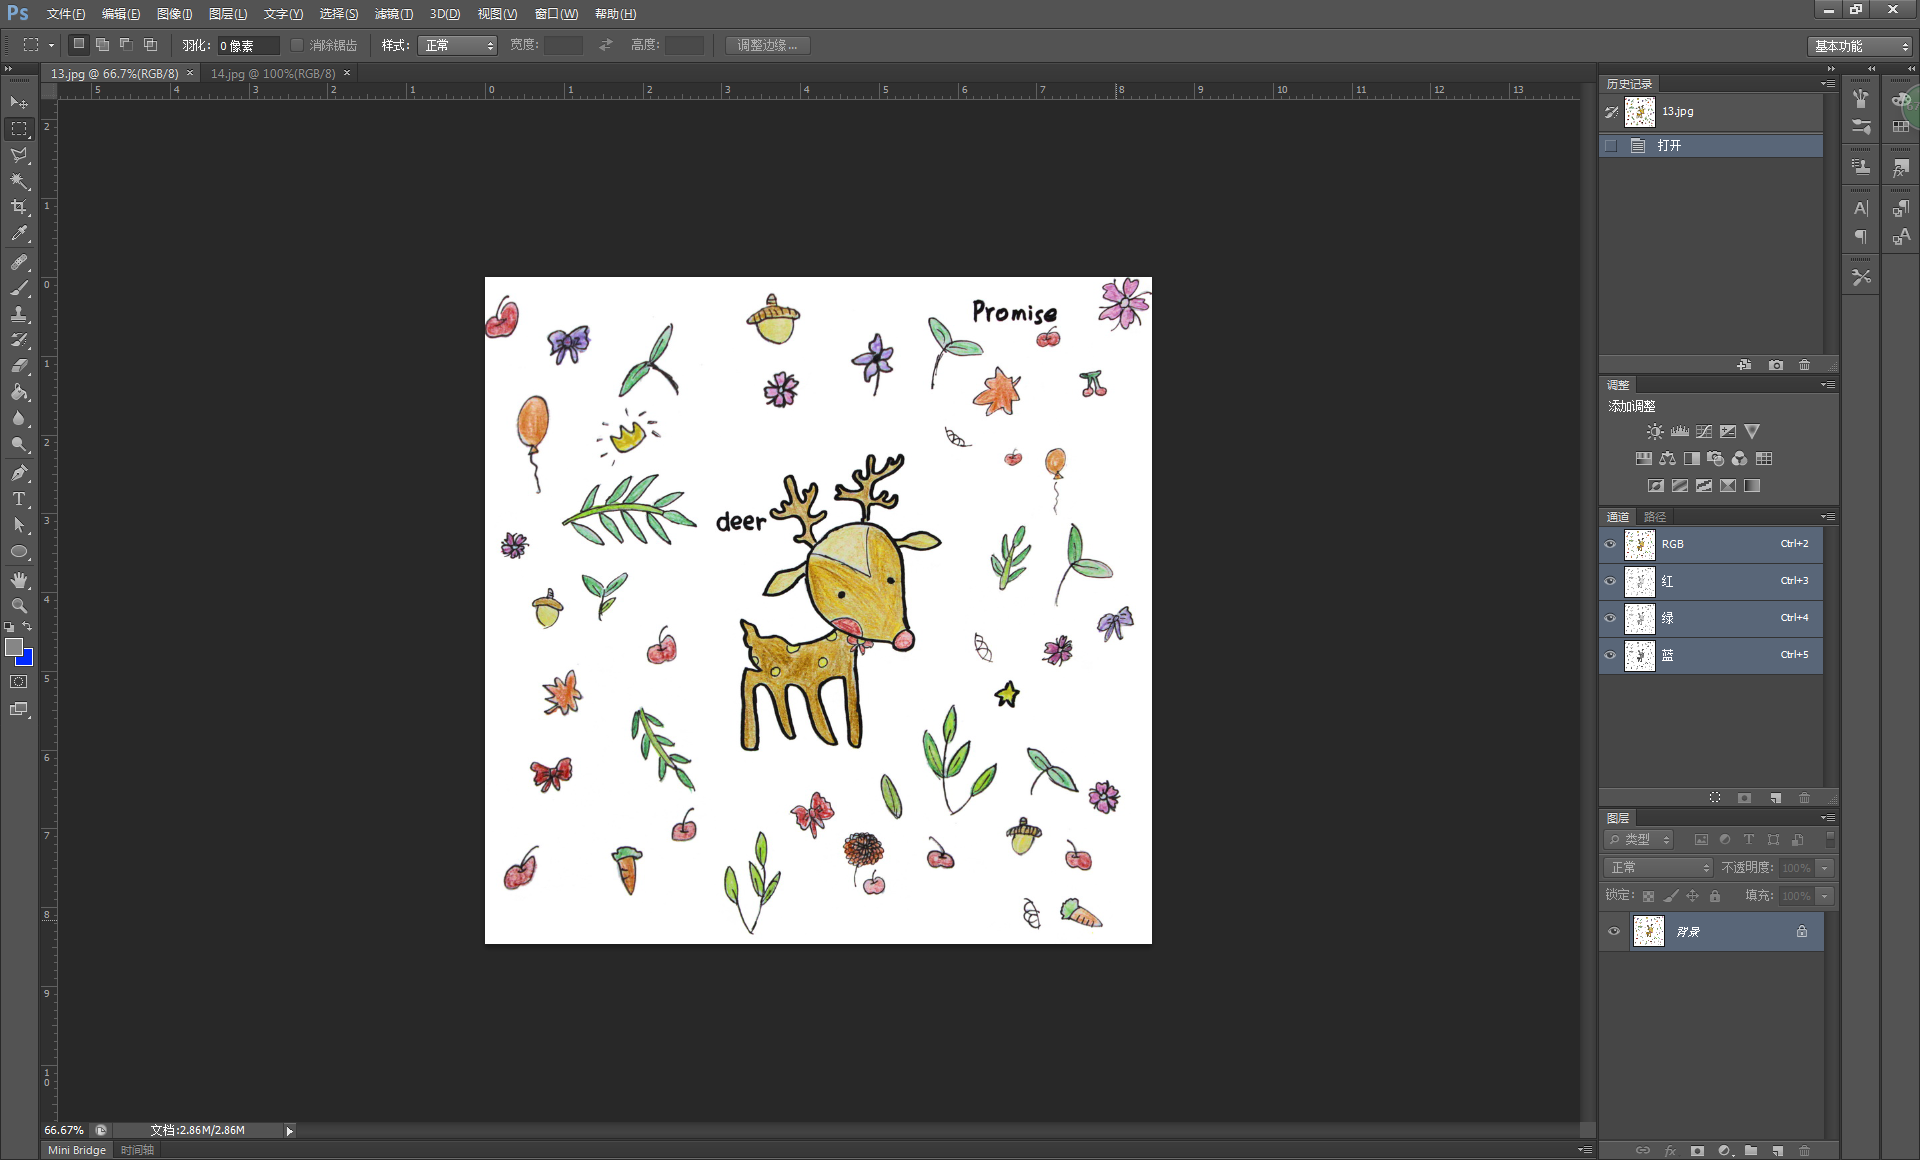This screenshot has height=1160, width=1920.
Task: Select the History Brush tool
Action: [x=19, y=340]
